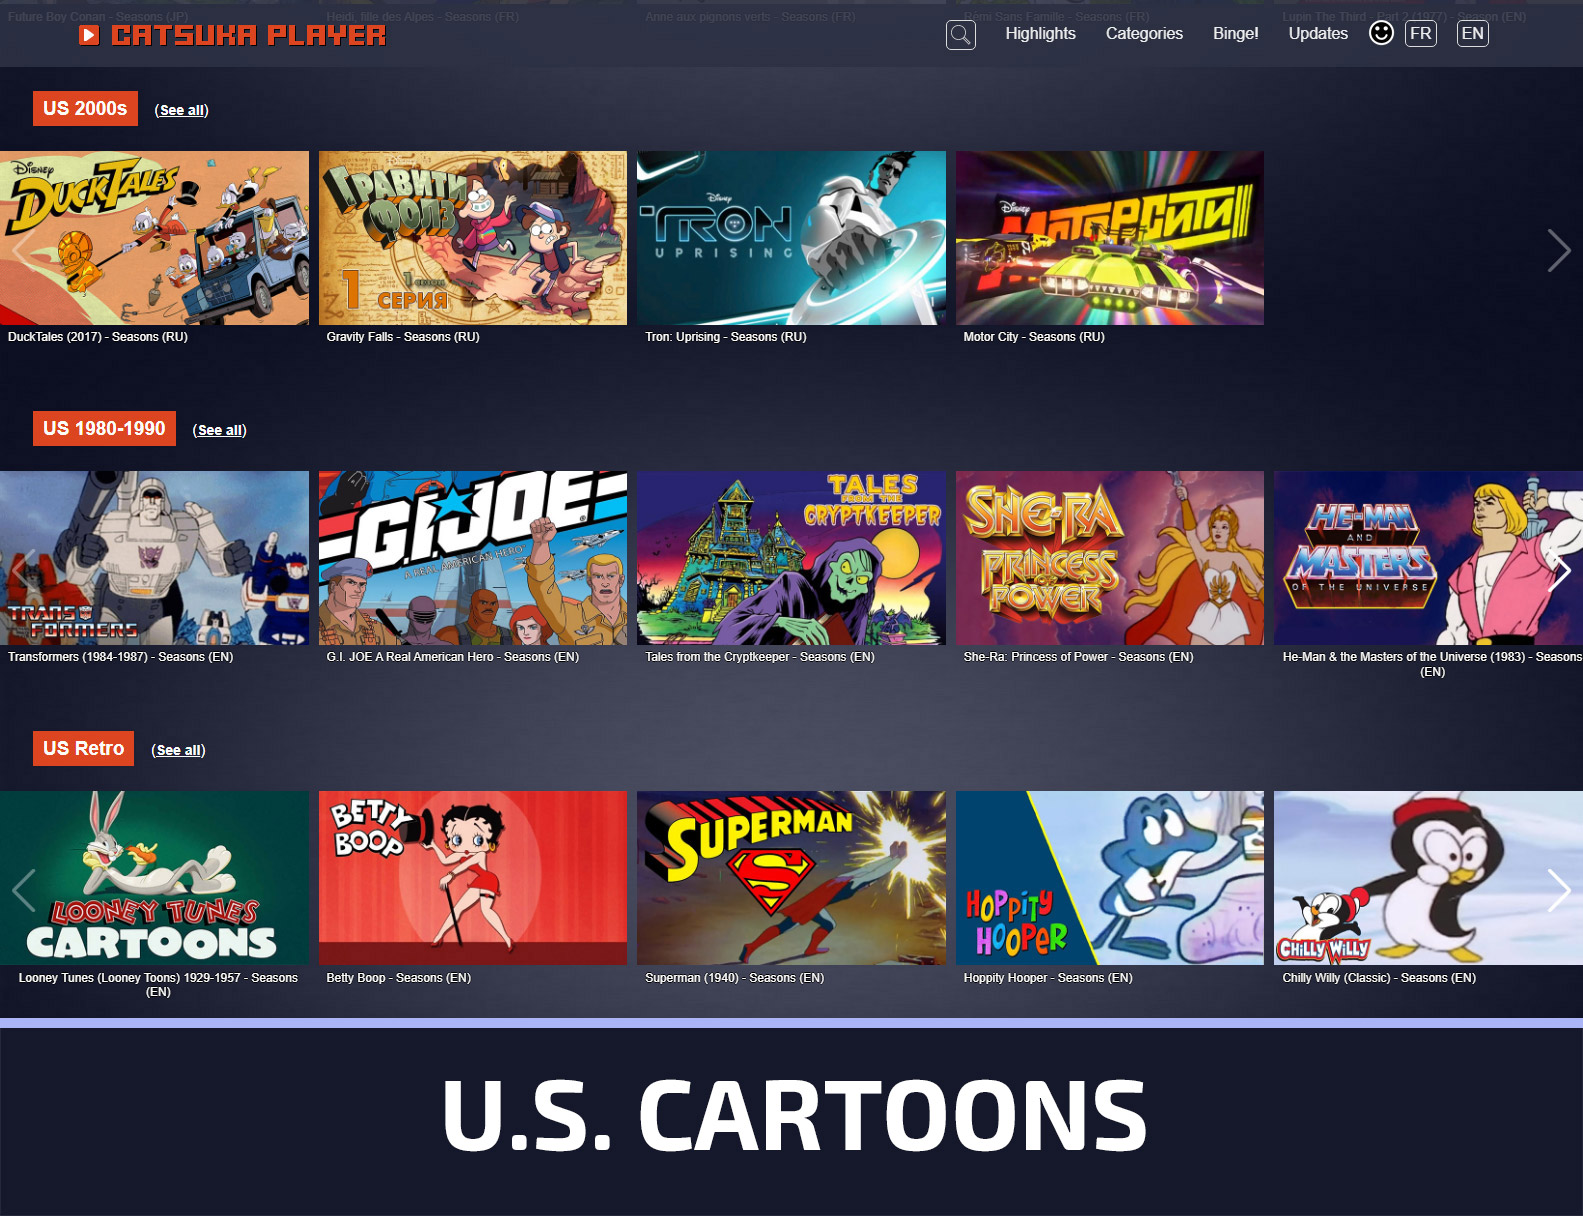1583x1216 pixels.
Task: Advance the US 2000s row with right arrow
Action: click(1558, 250)
